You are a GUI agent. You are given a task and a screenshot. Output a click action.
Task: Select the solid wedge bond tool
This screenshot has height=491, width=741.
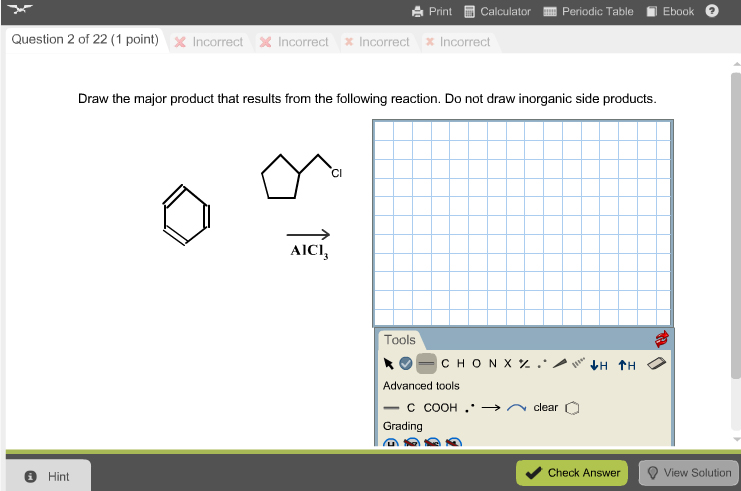(560, 363)
